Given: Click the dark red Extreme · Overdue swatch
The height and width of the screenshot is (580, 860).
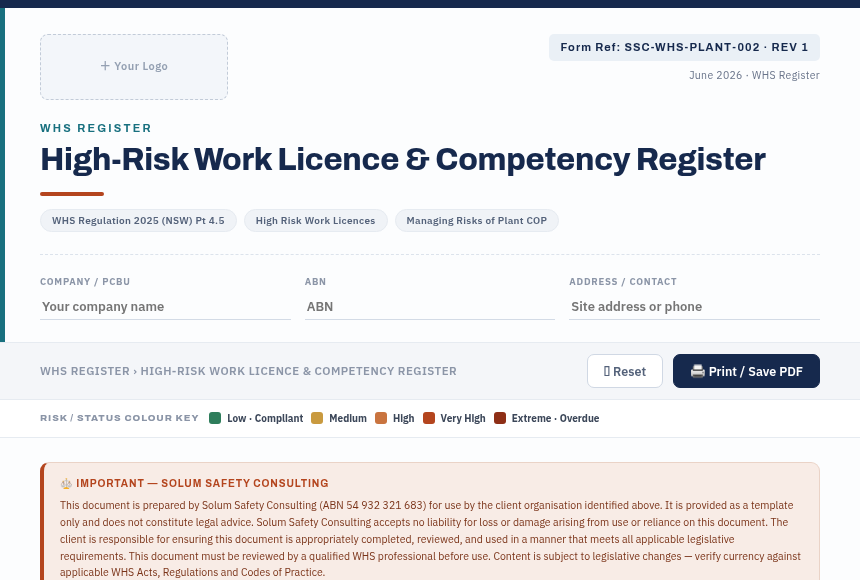Looking at the screenshot, I should tap(500, 418).
